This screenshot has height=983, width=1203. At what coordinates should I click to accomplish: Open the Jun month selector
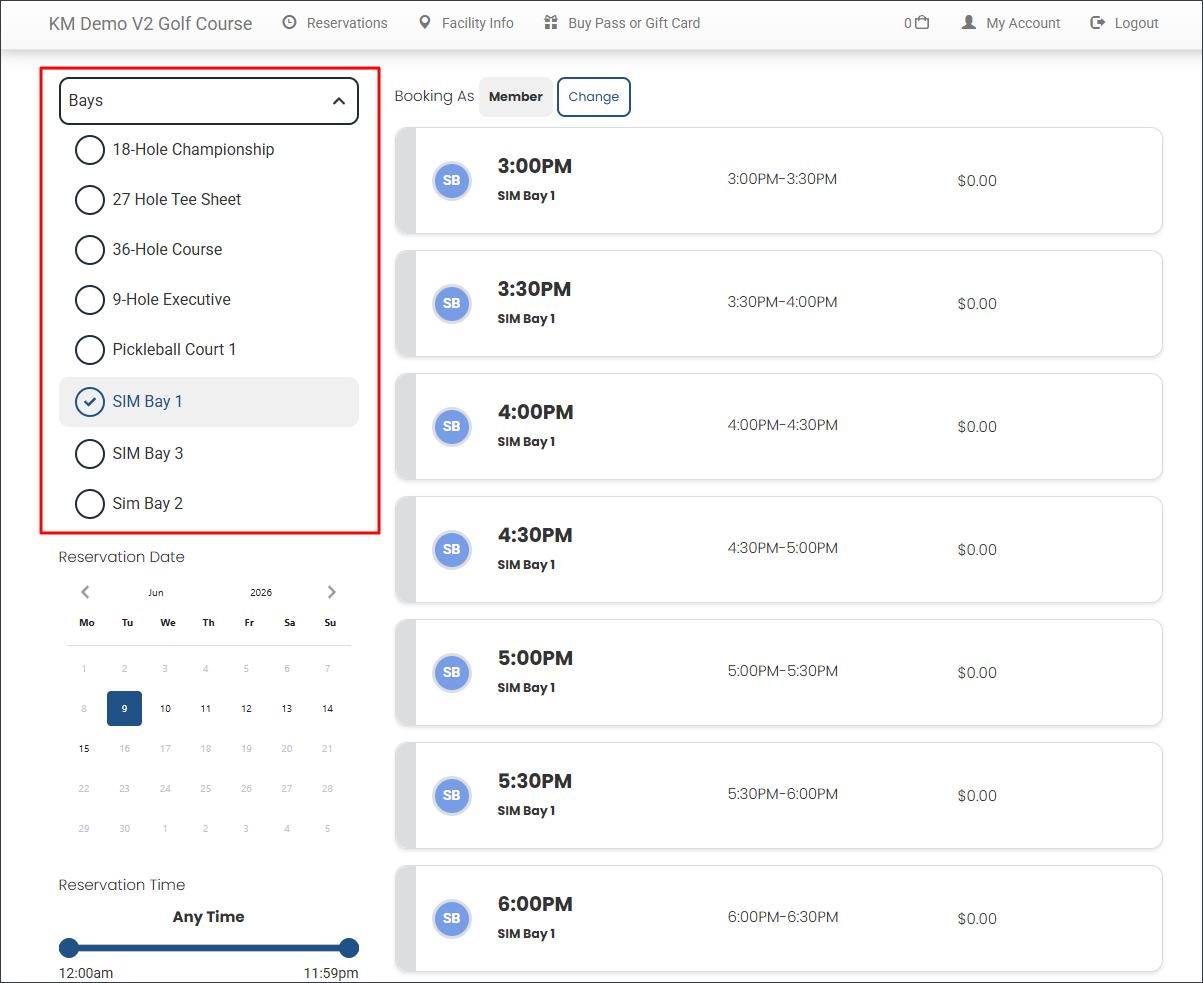tap(156, 593)
